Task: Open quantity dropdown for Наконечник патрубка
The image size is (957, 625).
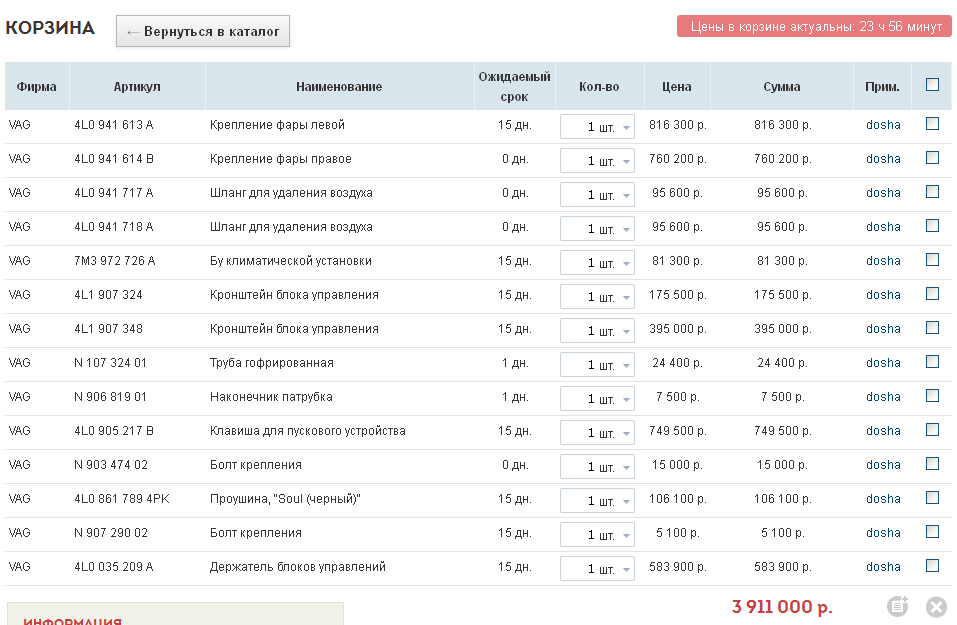Action: 598,399
